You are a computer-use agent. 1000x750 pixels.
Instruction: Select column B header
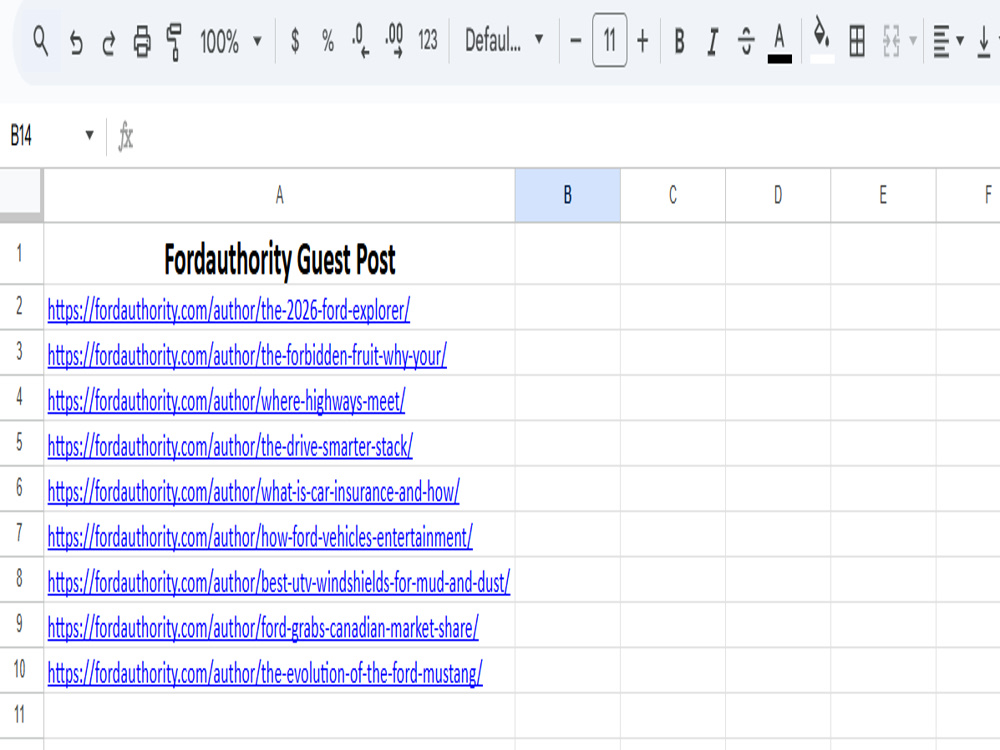(x=568, y=195)
